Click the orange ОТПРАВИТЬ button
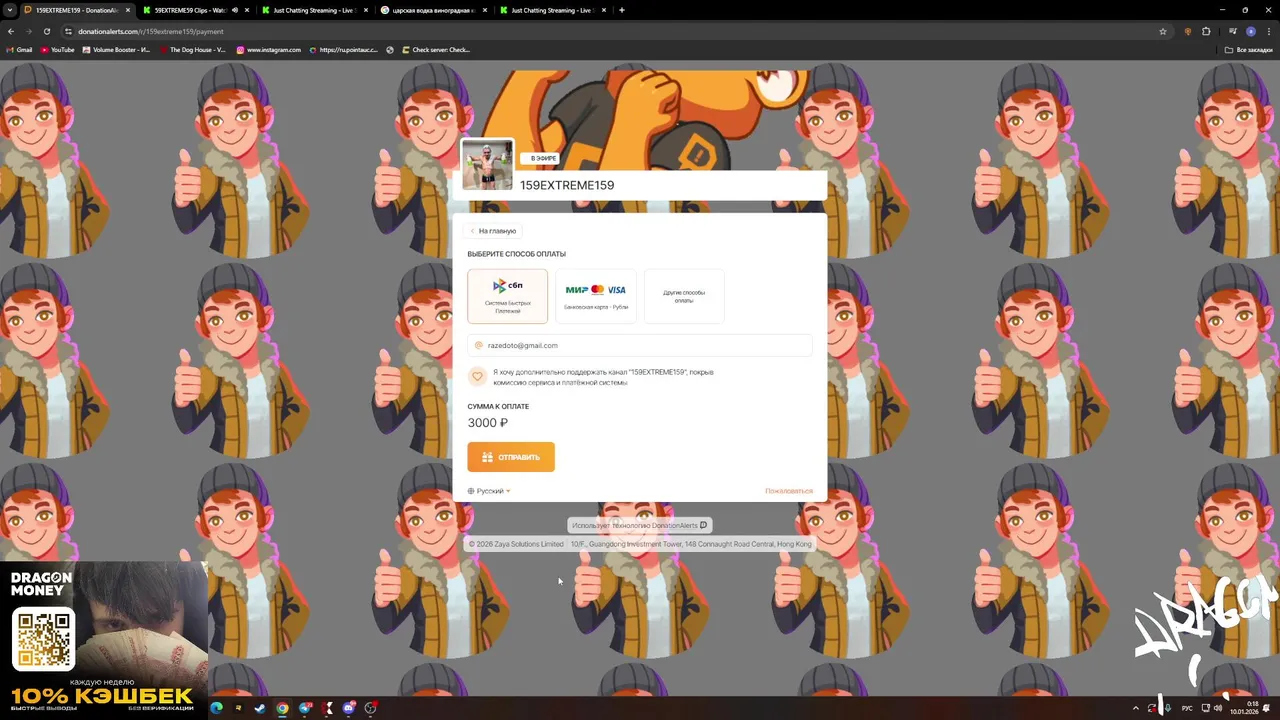Image resolution: width=1280 pixels, height=720 pixels. tap(511, 457)
